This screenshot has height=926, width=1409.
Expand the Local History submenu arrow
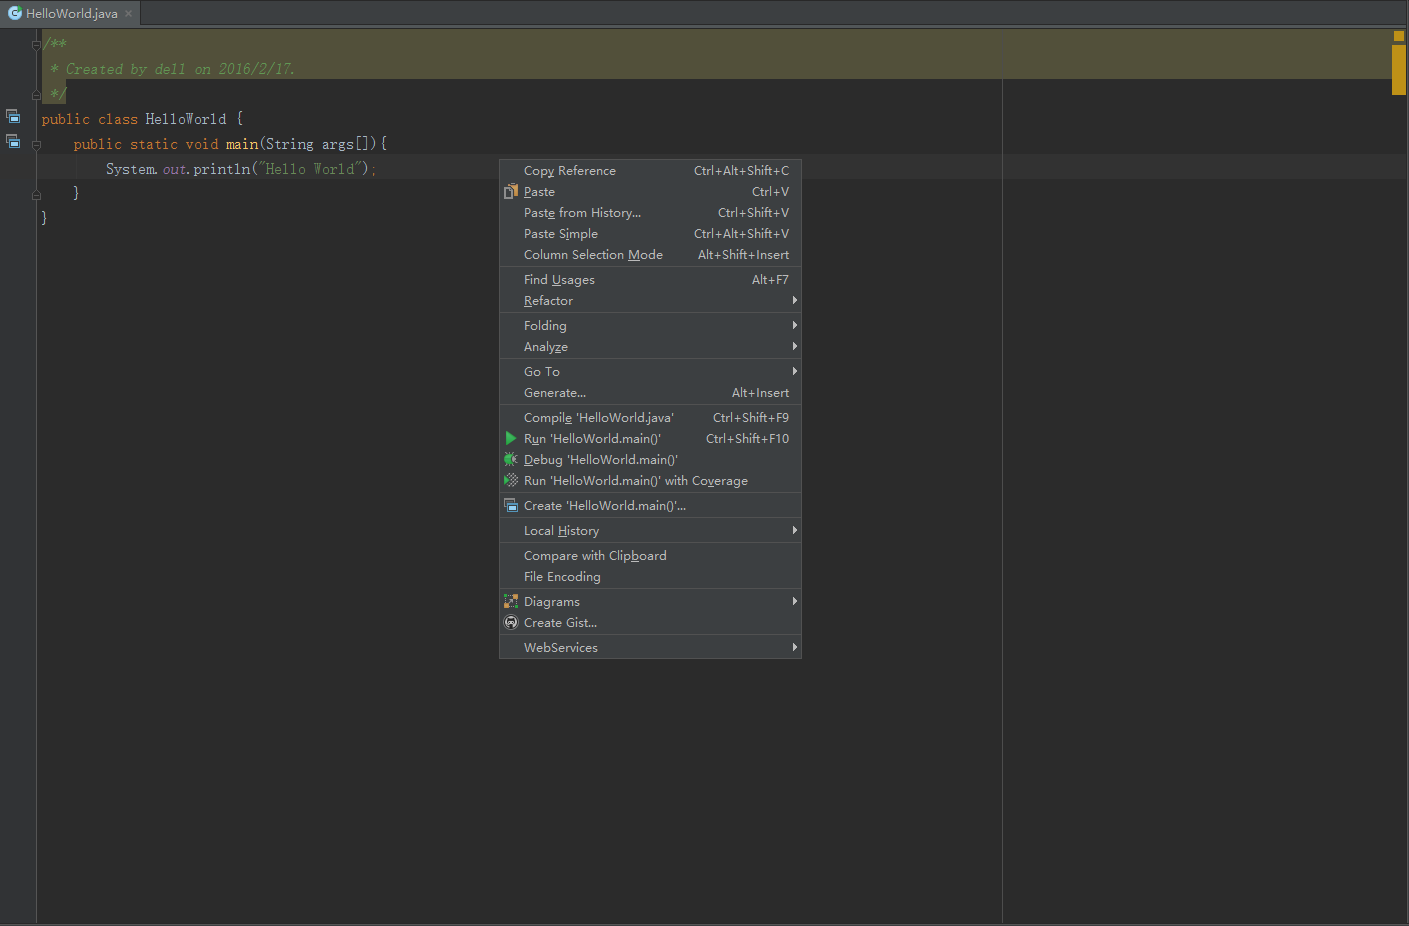click(x=795, y=530)
